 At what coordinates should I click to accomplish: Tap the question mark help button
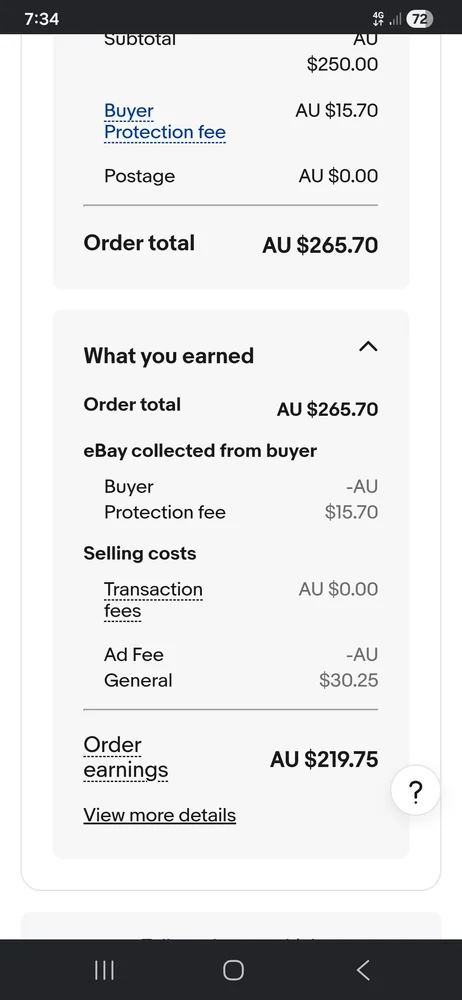pos(415,791)
